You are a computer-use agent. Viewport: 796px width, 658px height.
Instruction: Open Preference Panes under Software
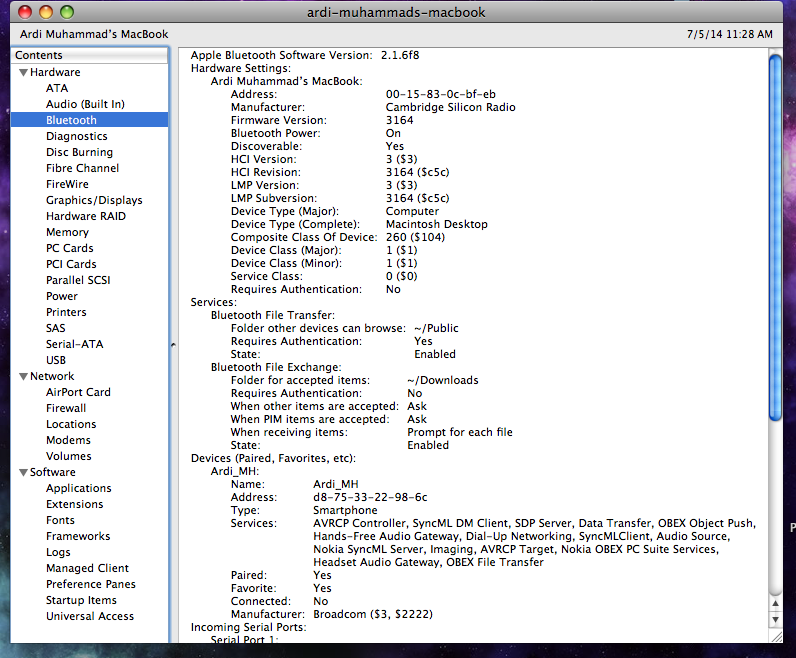point(90,584)
